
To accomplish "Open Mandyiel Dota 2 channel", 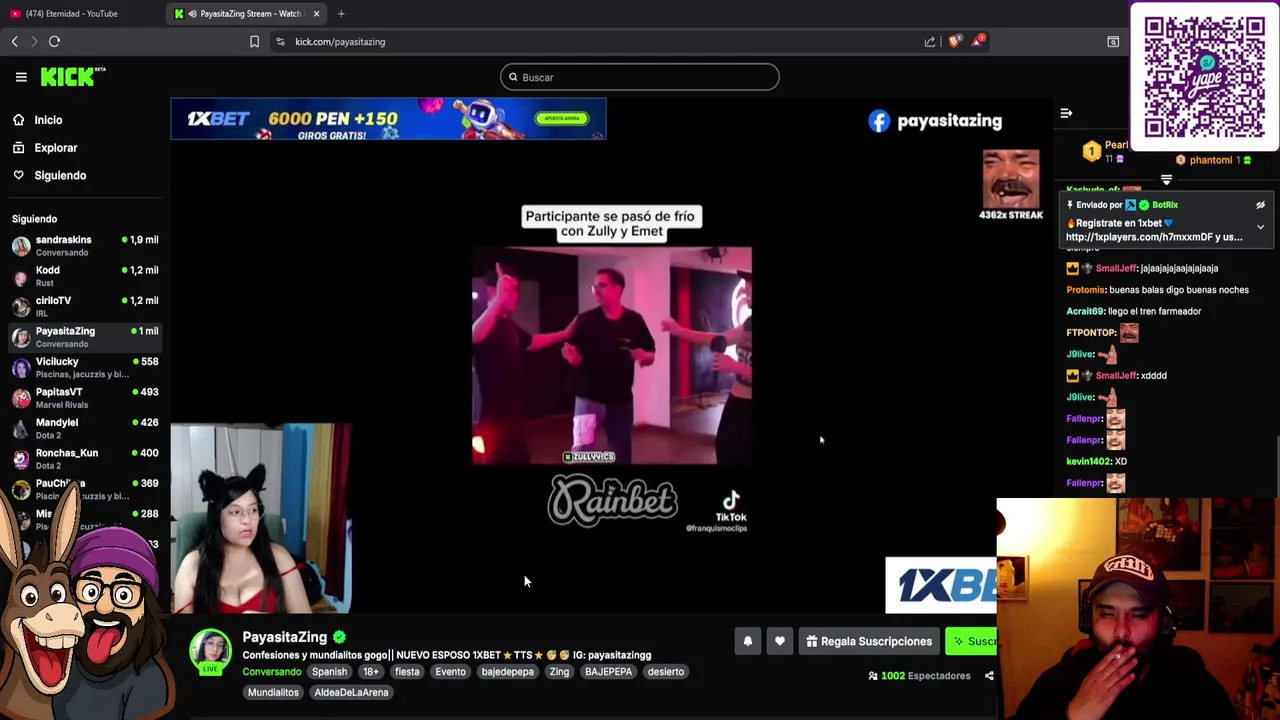I will click(85, 428).
